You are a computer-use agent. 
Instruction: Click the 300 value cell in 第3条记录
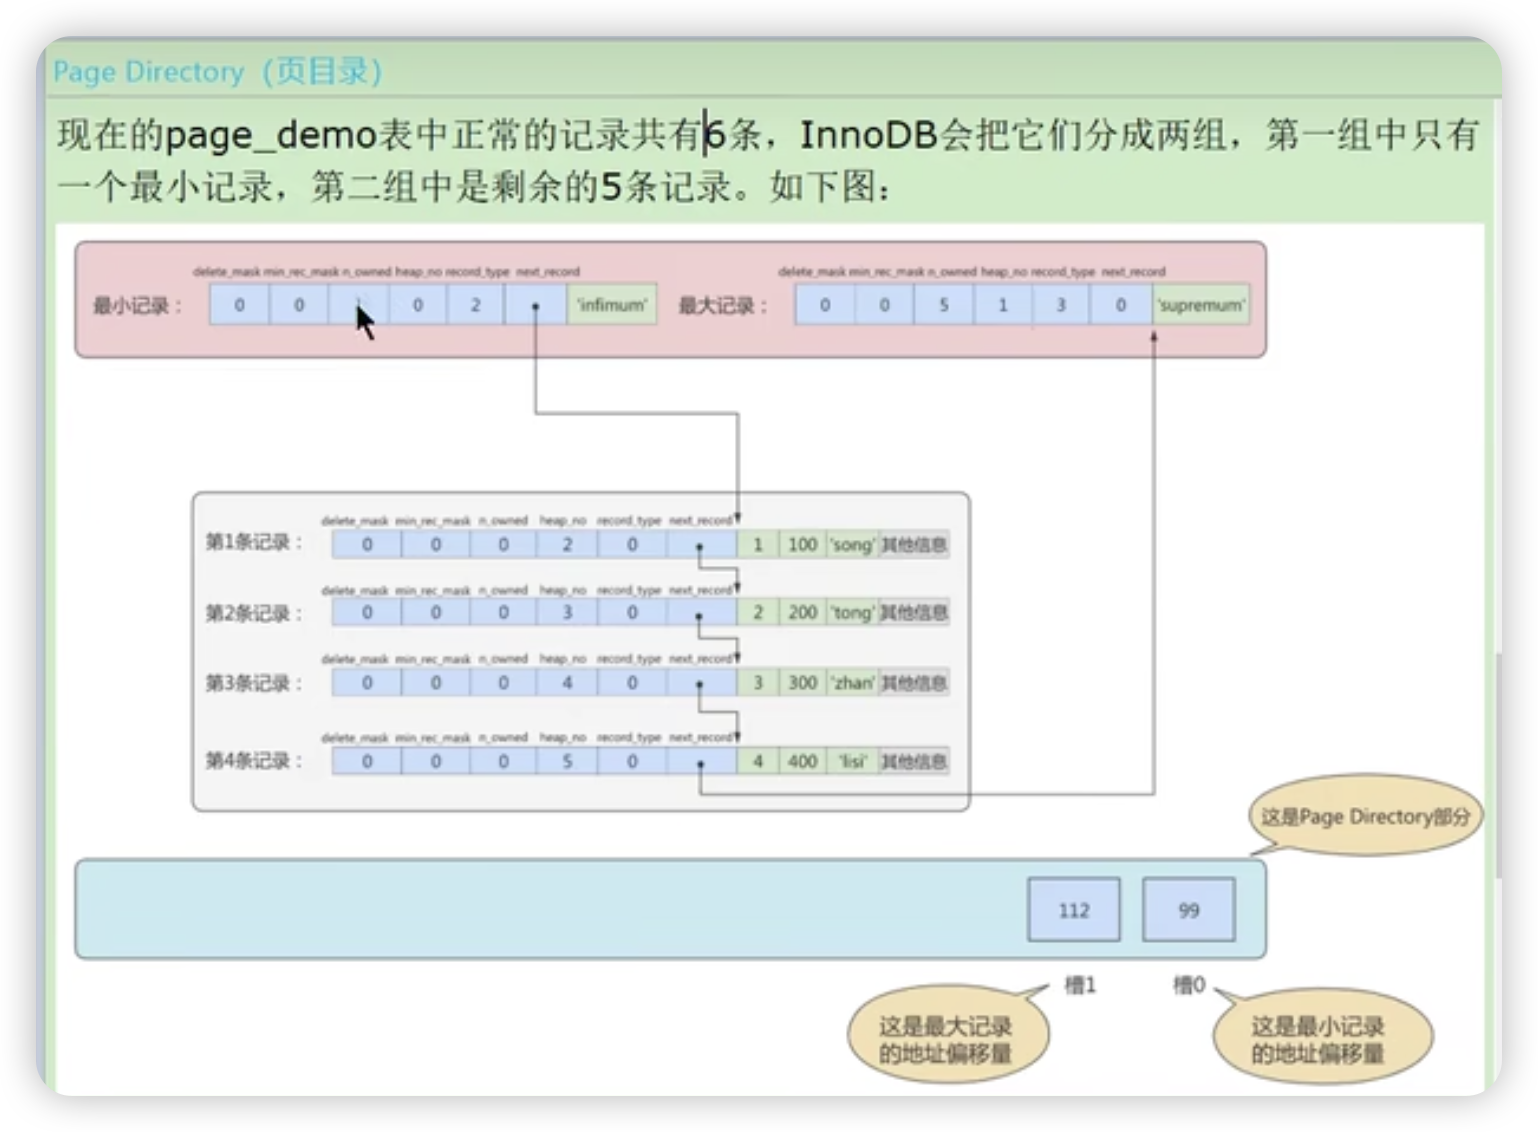(802, 683)
